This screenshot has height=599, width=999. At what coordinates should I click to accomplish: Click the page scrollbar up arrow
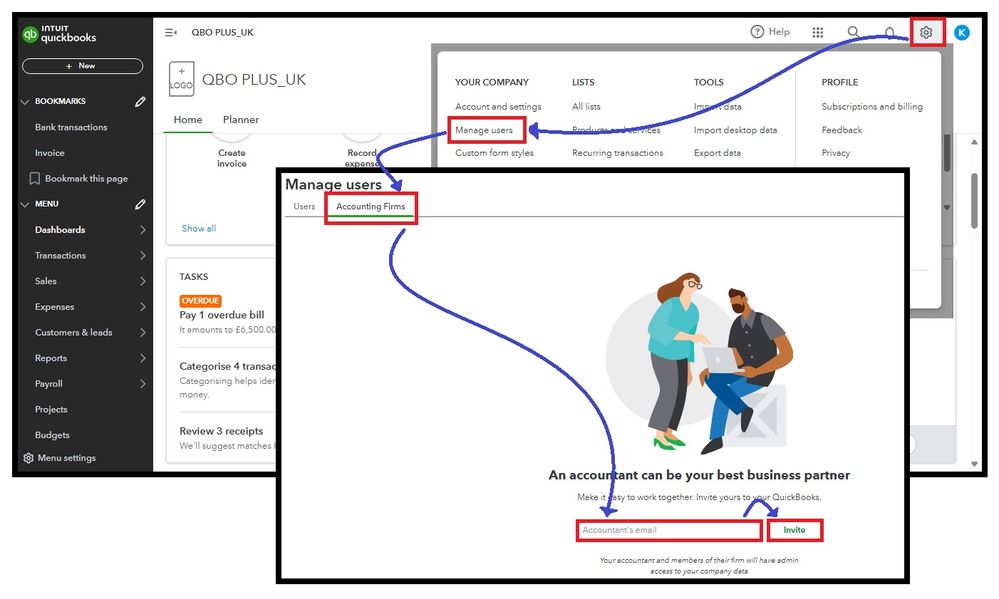(x=974, y=142)
